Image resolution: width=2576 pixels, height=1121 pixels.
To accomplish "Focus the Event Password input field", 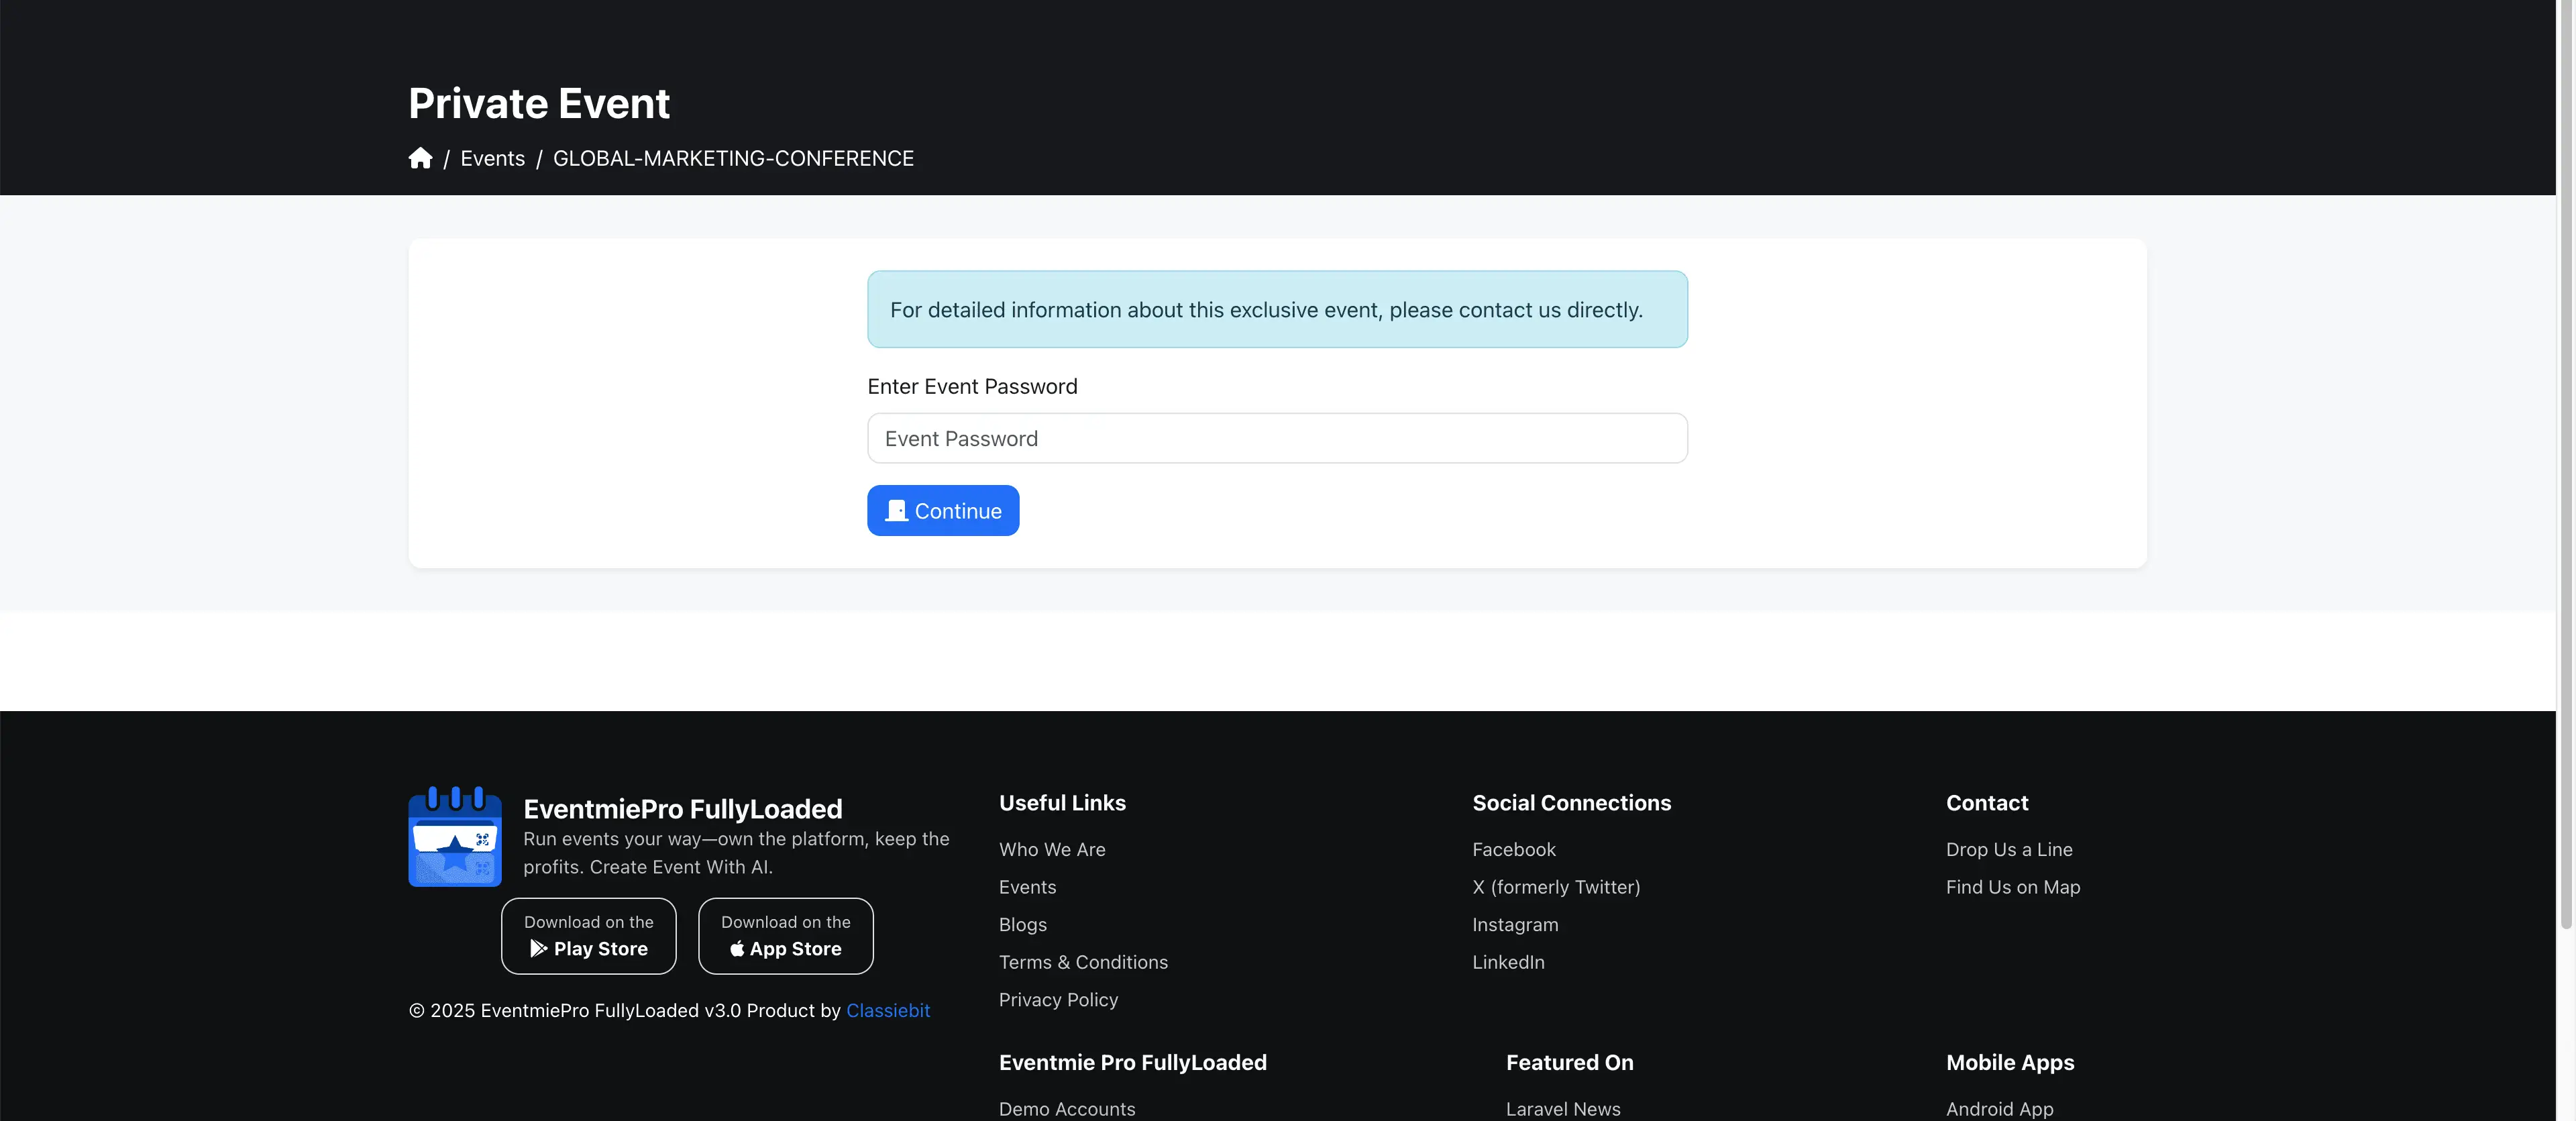I will coord(1277,438).
